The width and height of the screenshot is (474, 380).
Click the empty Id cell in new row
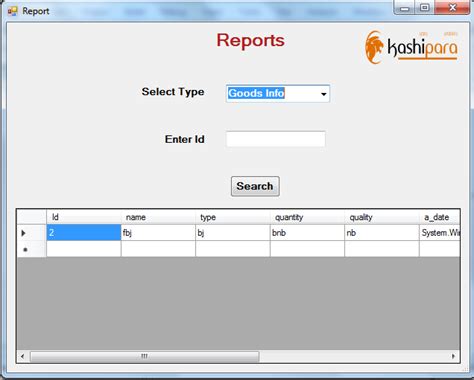click(x=84, y=249)
